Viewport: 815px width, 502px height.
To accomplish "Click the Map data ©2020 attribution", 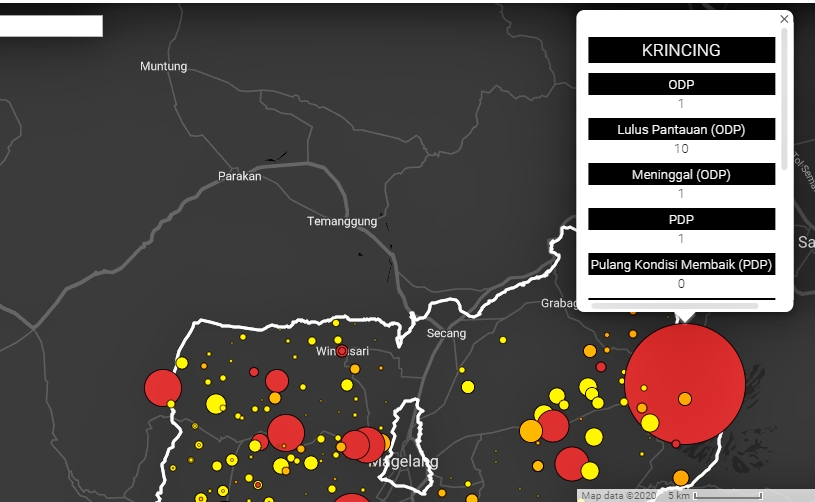I will click(619, 495).
